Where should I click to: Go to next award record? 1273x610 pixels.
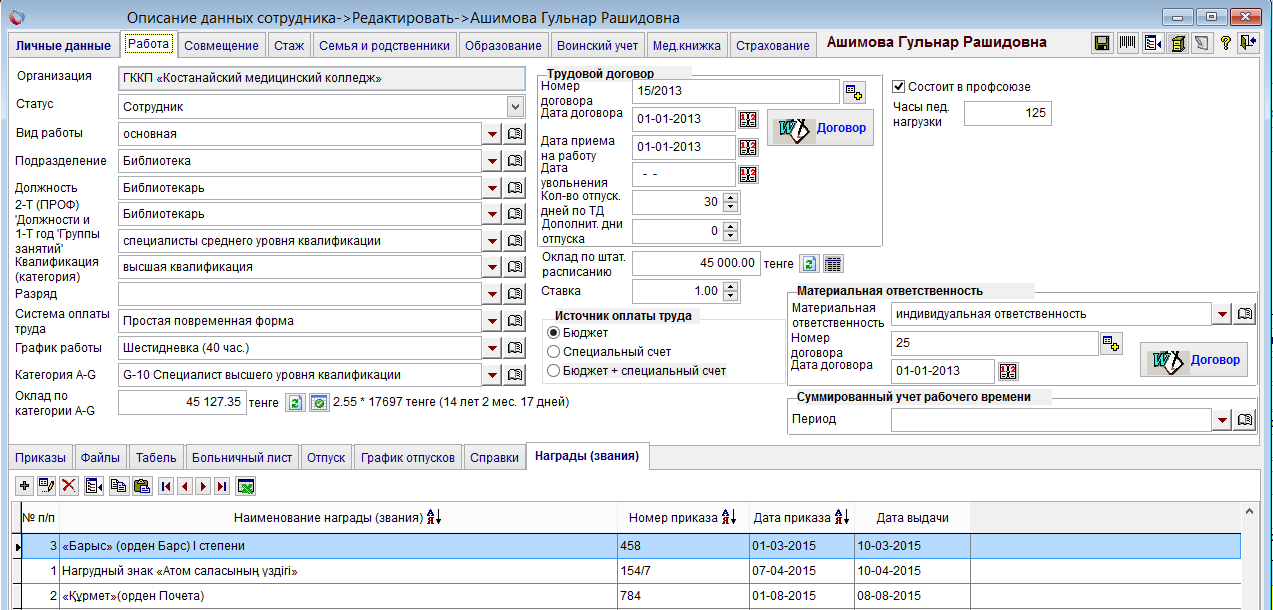point(203,486)
